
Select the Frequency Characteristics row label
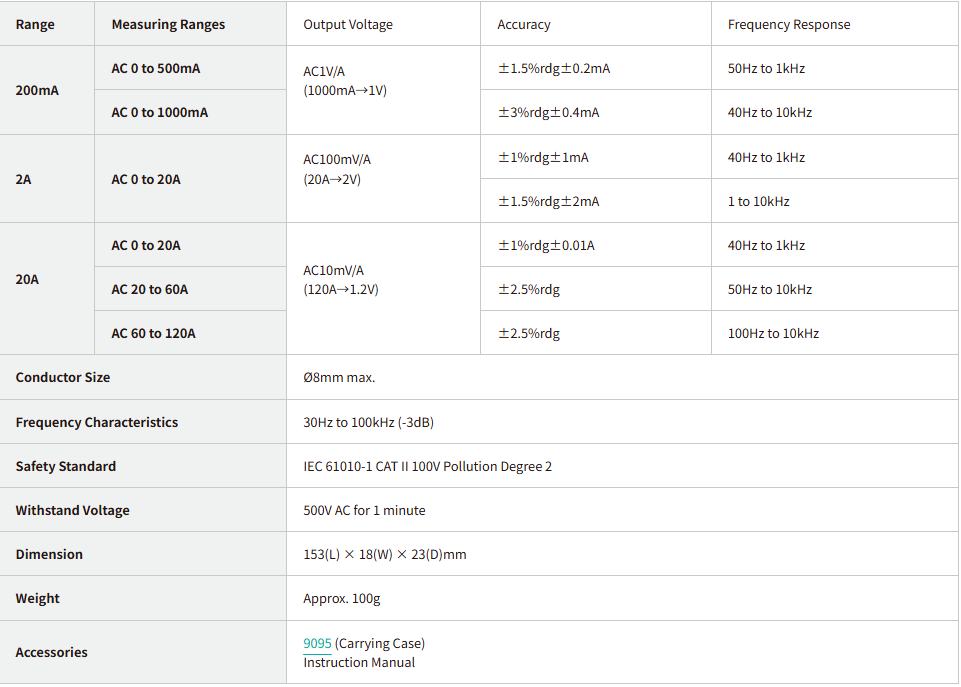[x=97, y=422]
